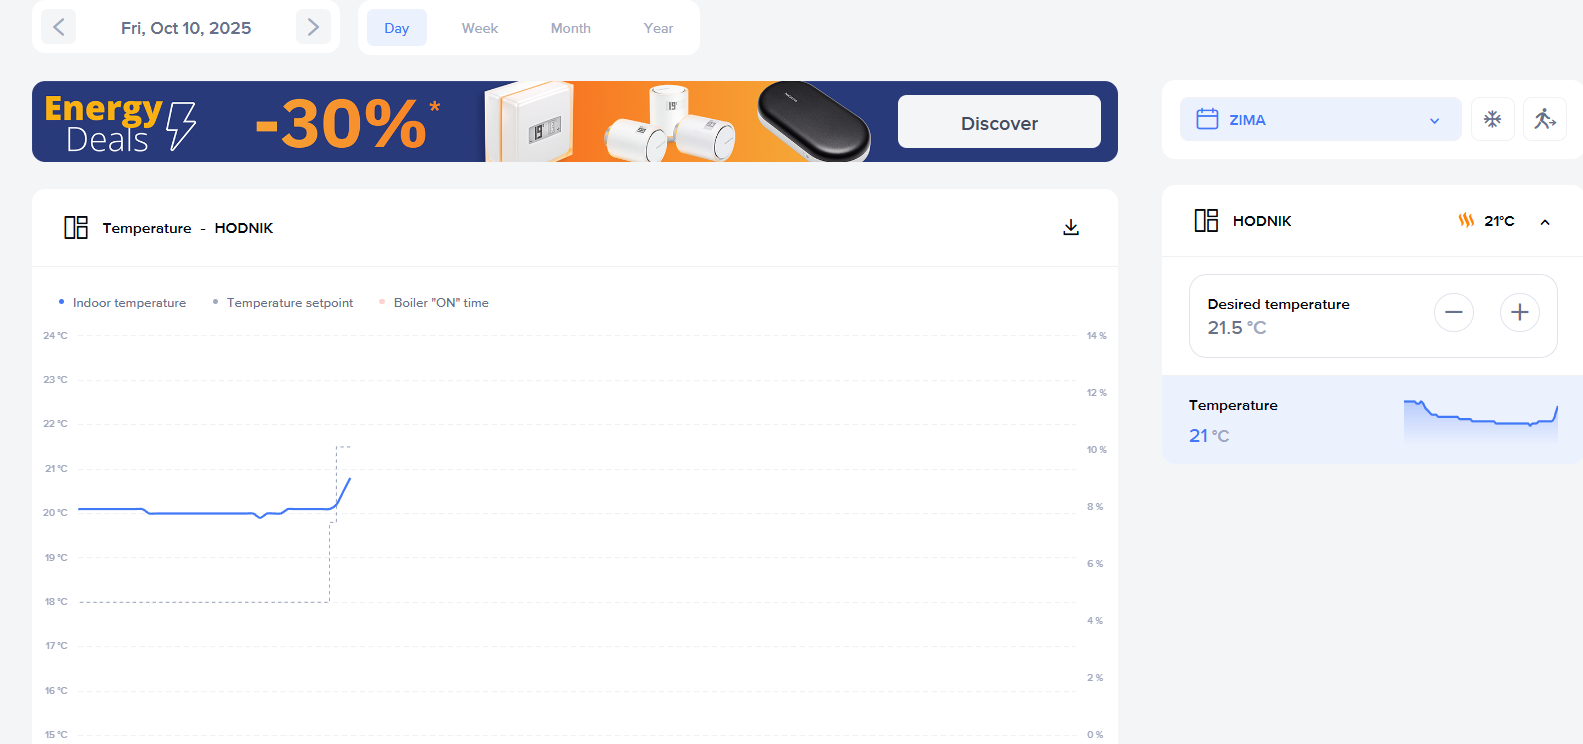Activate away mode running person icon
The height and width of the screenshot is (744, 1583).
[x=1545, y=119]
